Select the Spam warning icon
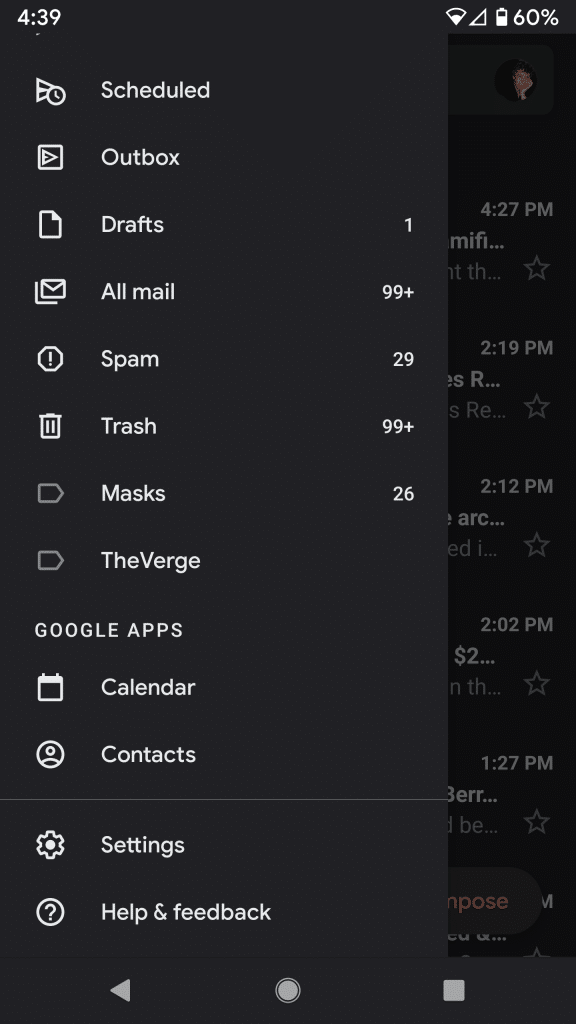Screen dimensions: 576x1024 (x=50, y=359)
